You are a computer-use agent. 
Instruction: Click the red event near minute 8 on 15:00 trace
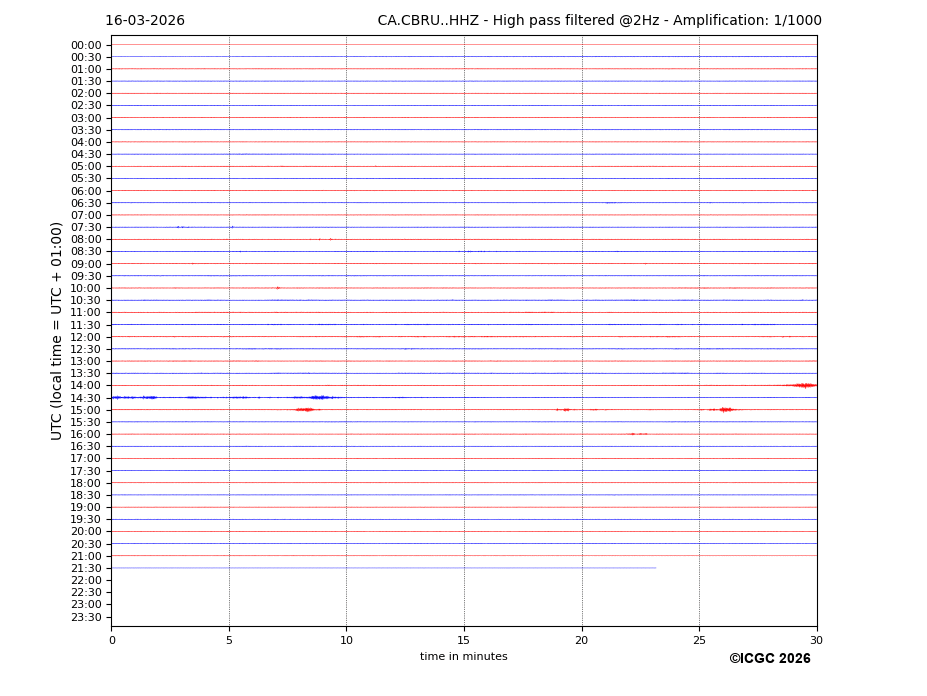304,409
